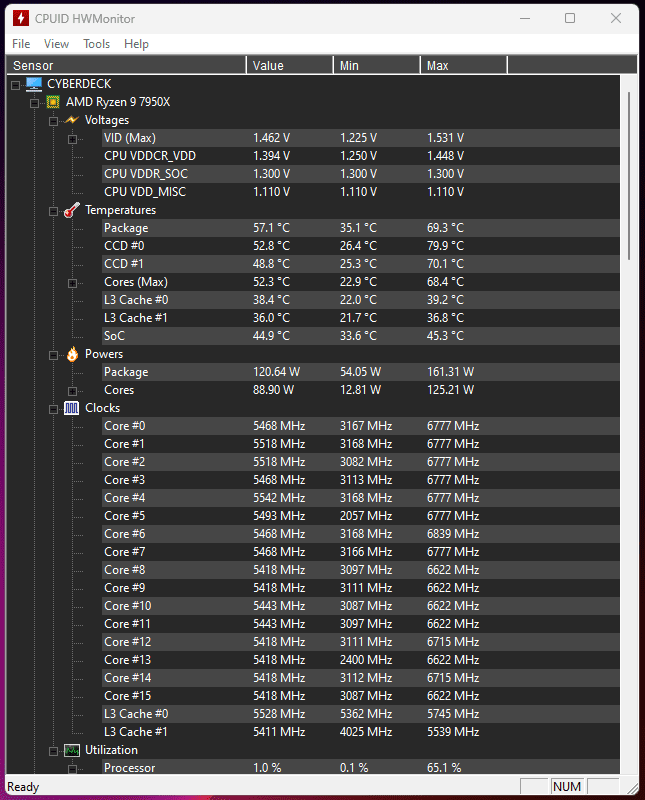Screen dimensions: 645x800
Task: Select the Core #15 clock row
Action: pos(361,696)
